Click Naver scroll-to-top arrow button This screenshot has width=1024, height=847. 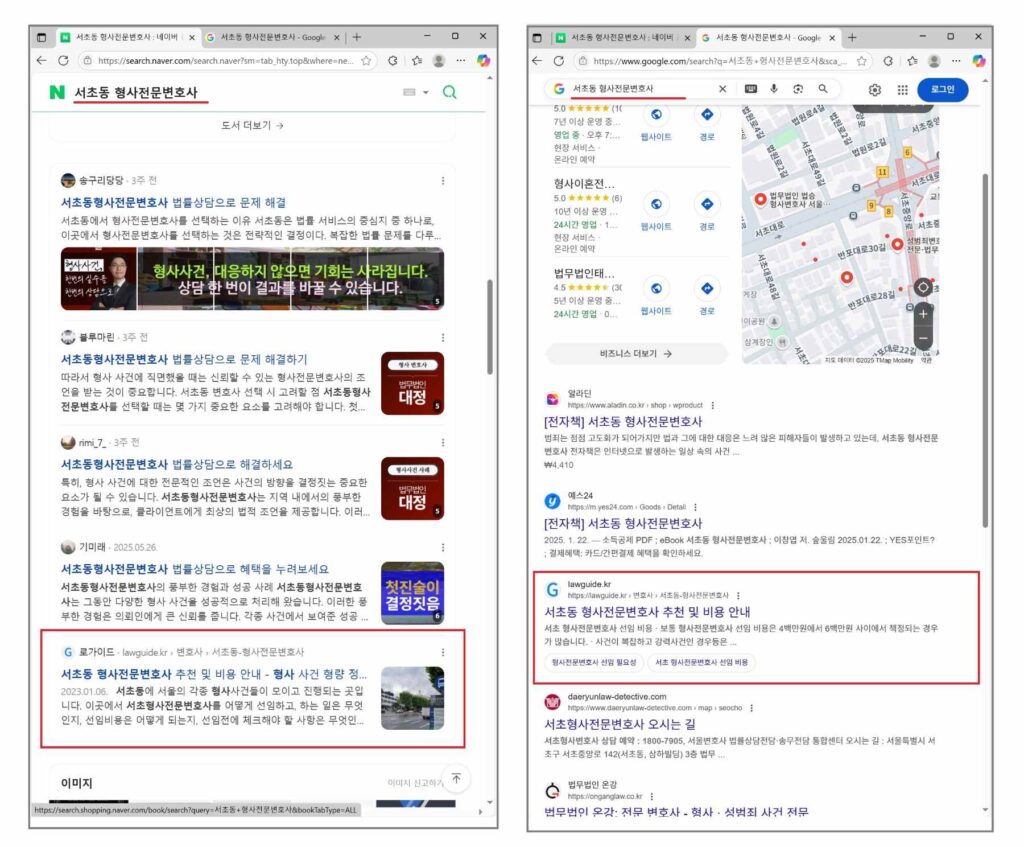point(456,778)
